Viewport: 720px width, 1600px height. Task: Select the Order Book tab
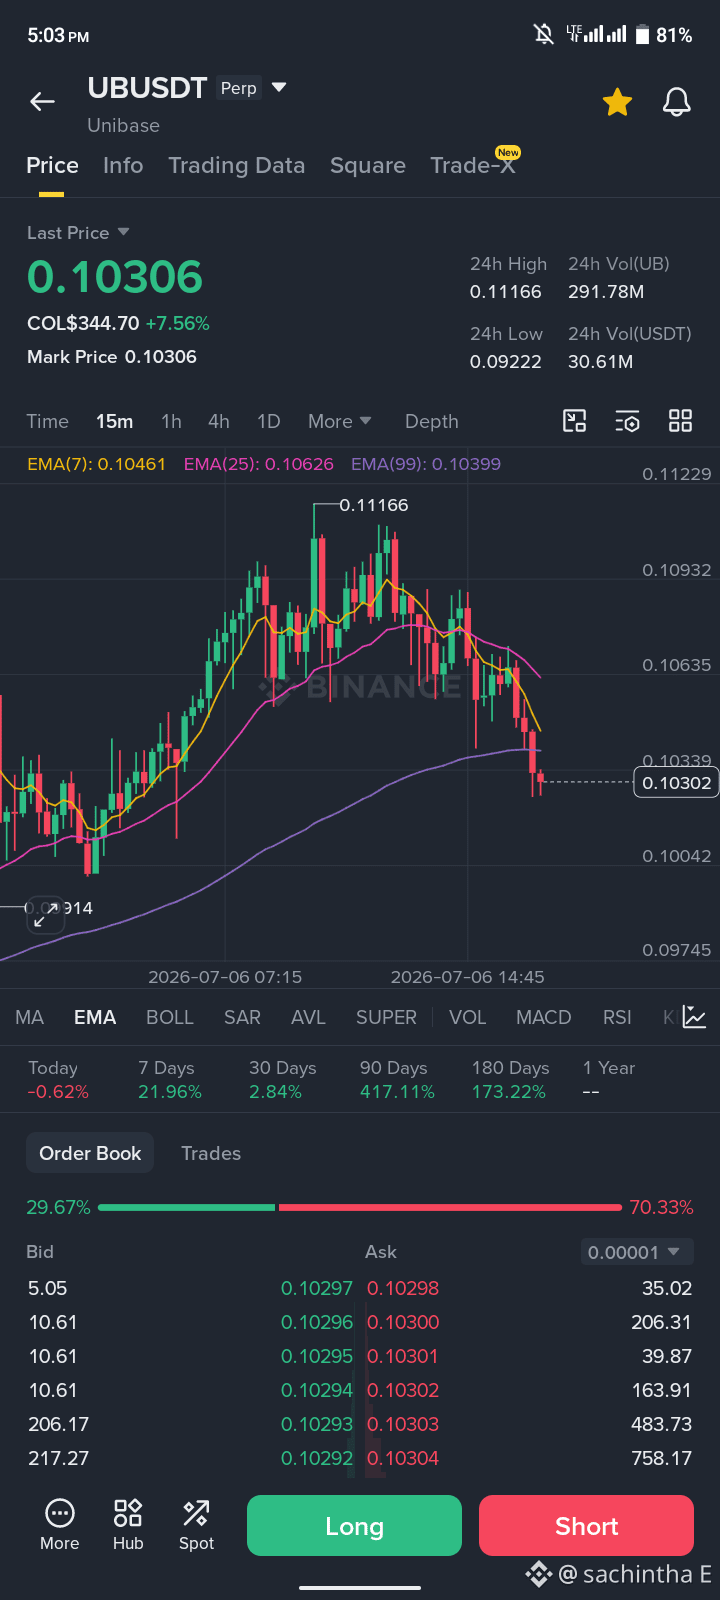tap(90, 1153)
